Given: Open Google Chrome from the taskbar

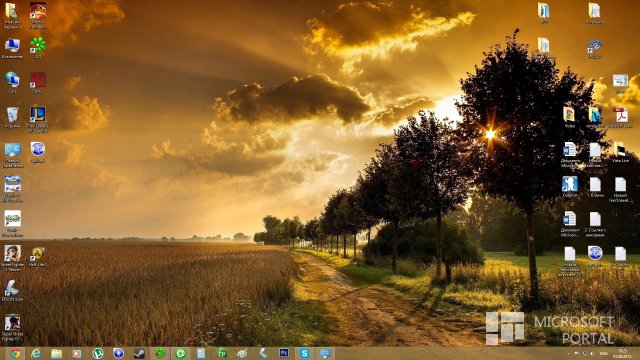Looking at the screenshot, I should 15,353.
